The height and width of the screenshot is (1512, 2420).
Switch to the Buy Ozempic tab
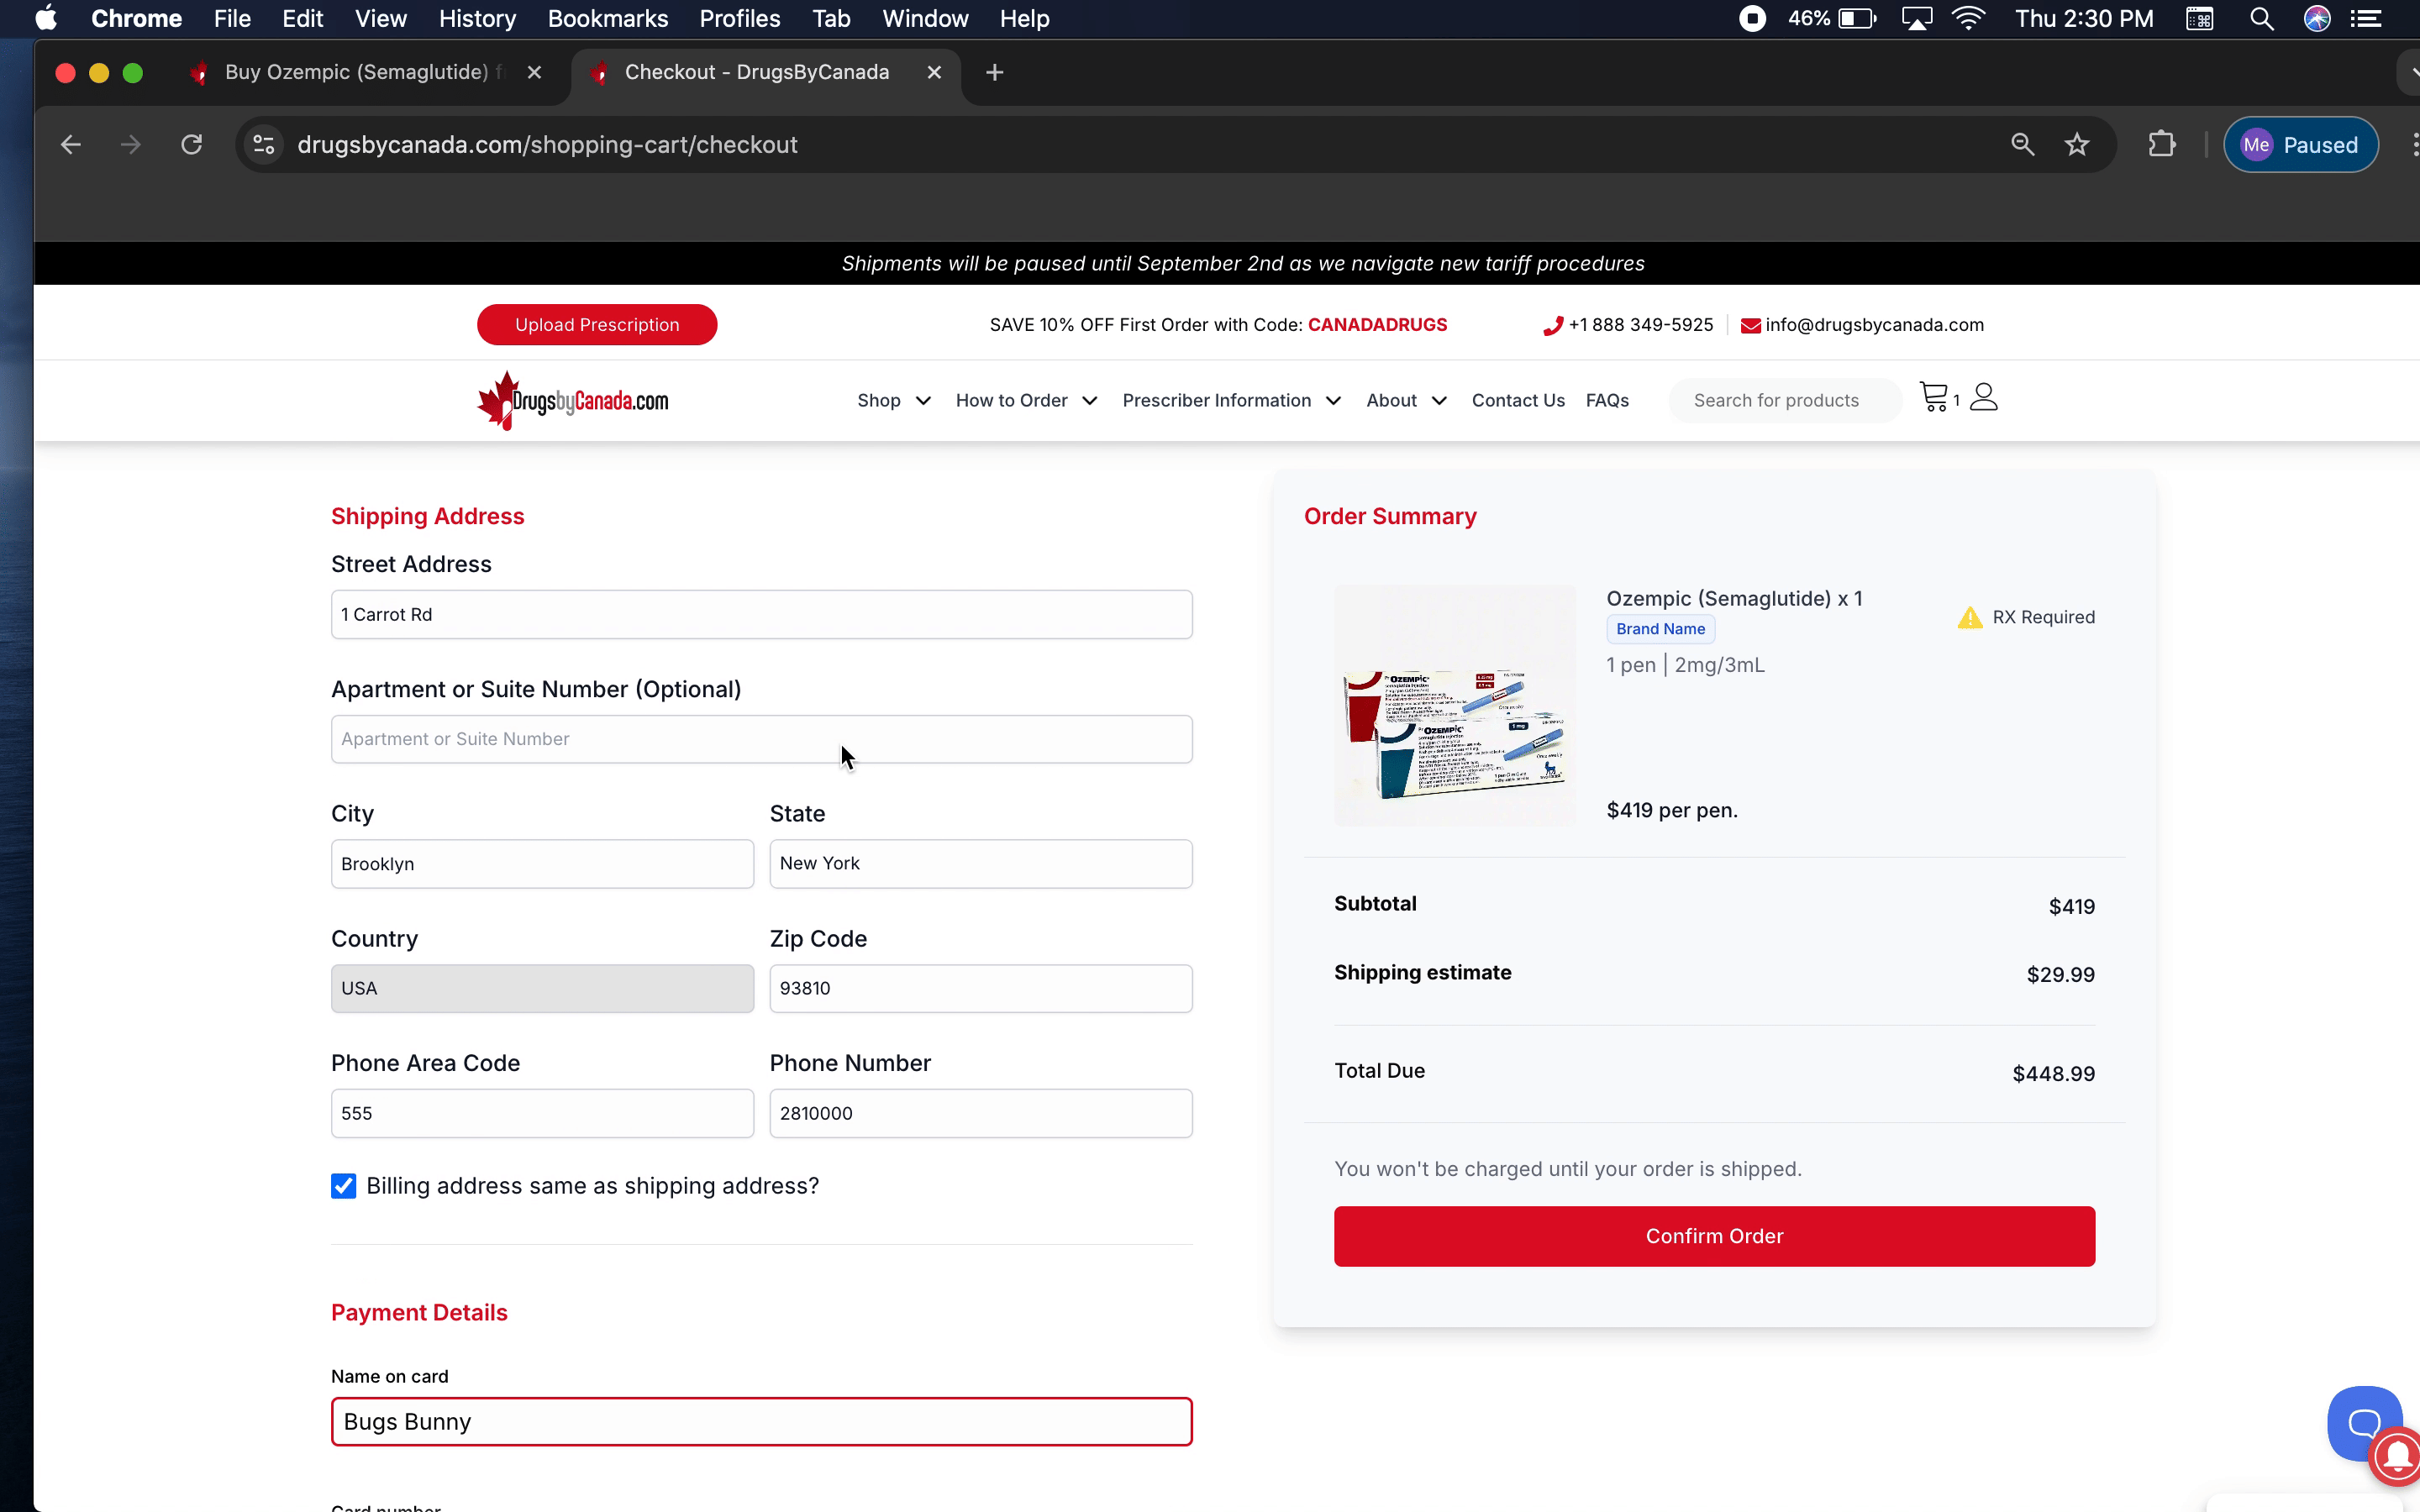tap(356, 72)
